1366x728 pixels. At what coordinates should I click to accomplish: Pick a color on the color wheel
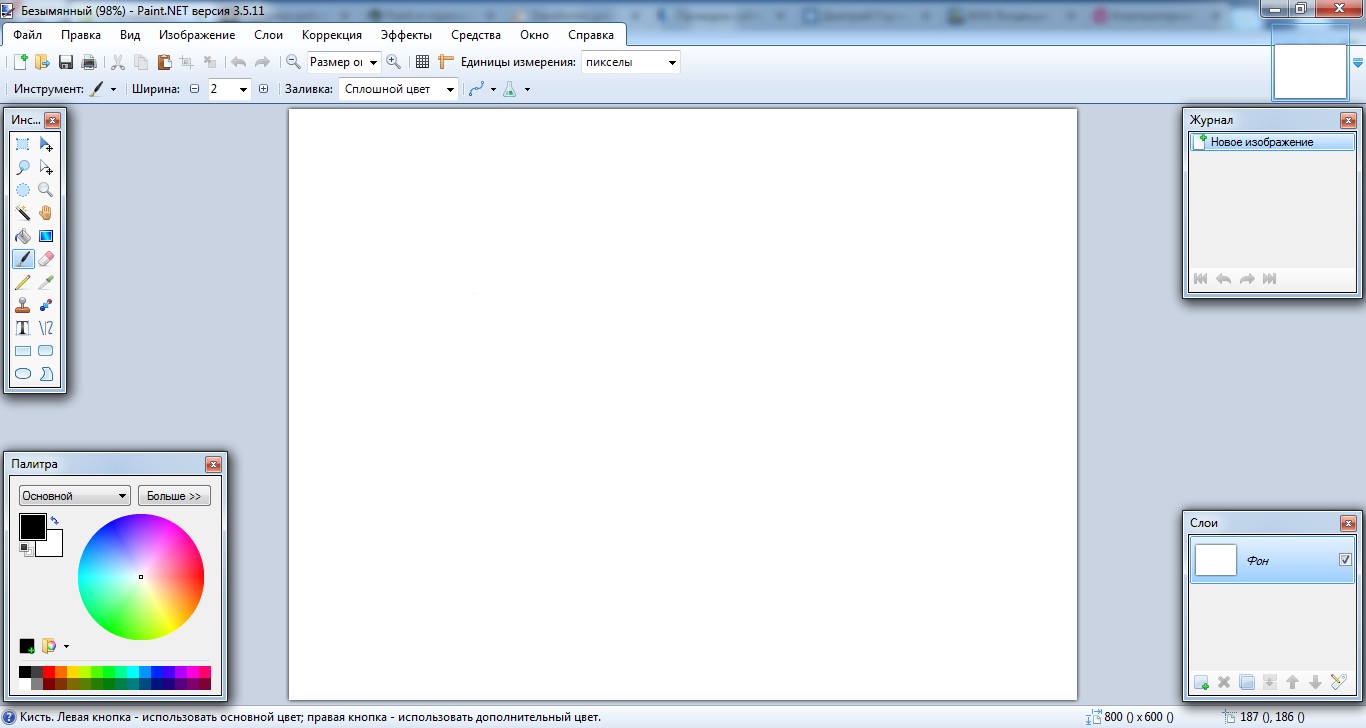141,577
